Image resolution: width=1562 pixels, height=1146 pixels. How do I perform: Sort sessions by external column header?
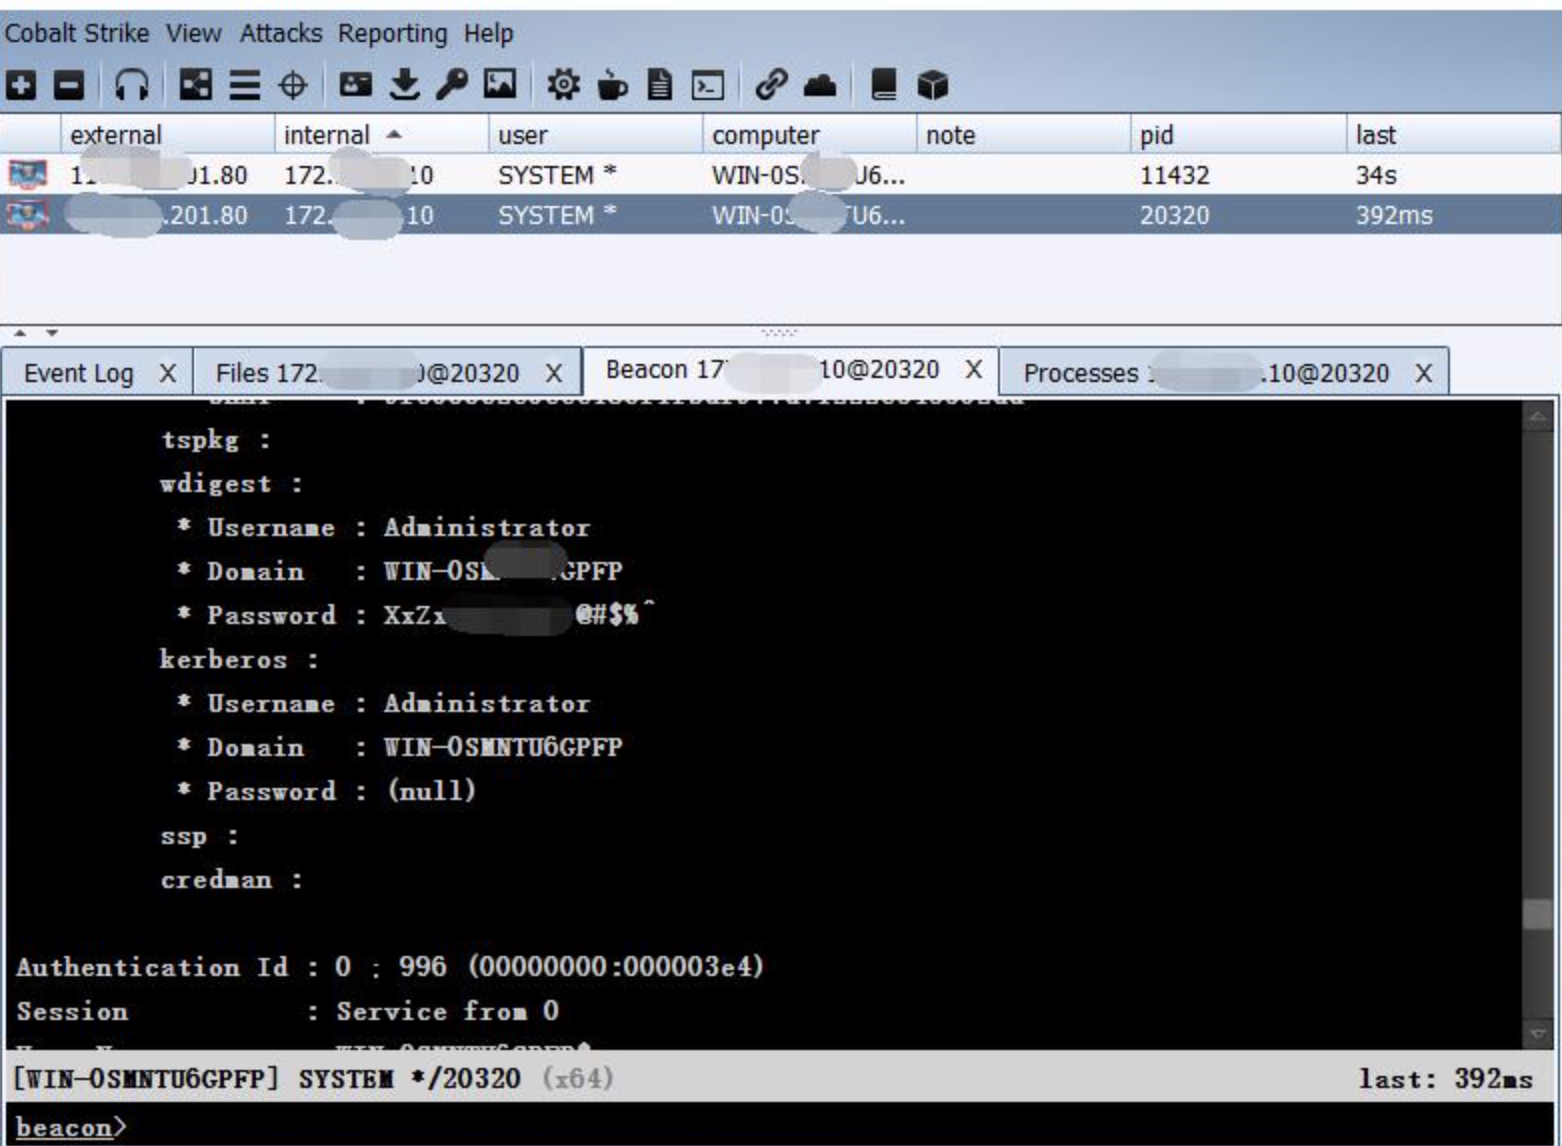click(x=167, y=134)
